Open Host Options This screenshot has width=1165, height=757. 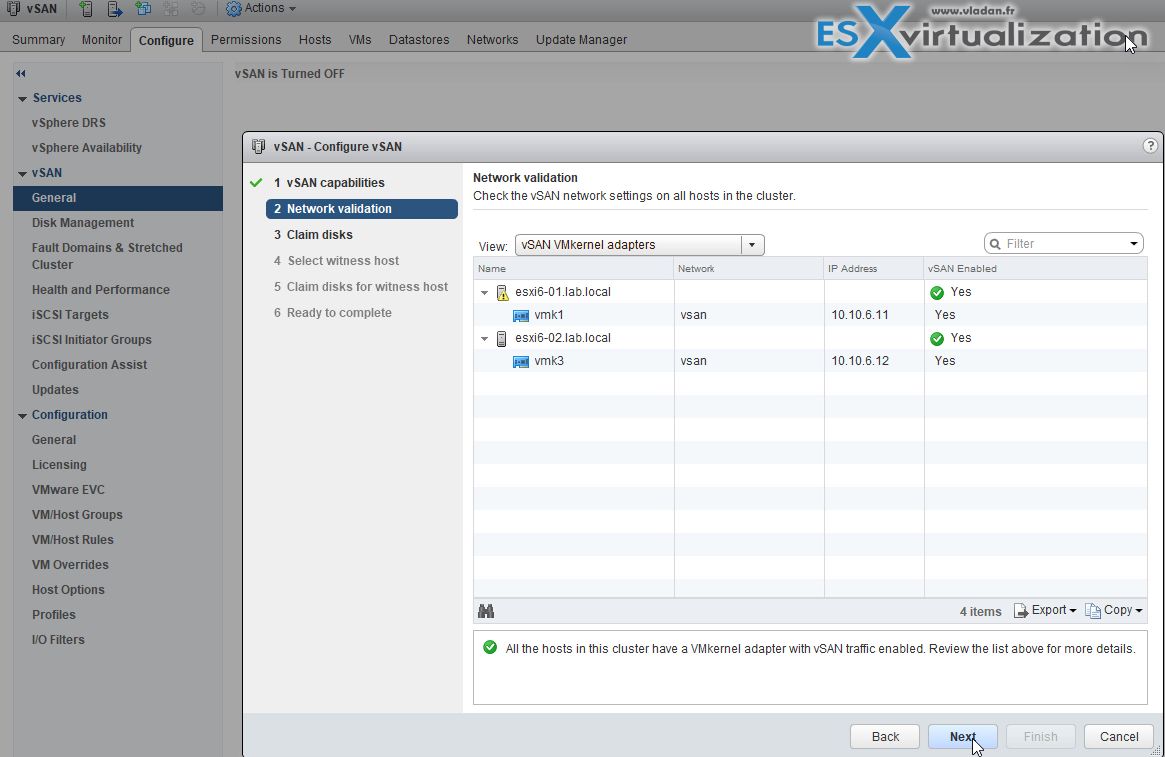click(68, 590)
